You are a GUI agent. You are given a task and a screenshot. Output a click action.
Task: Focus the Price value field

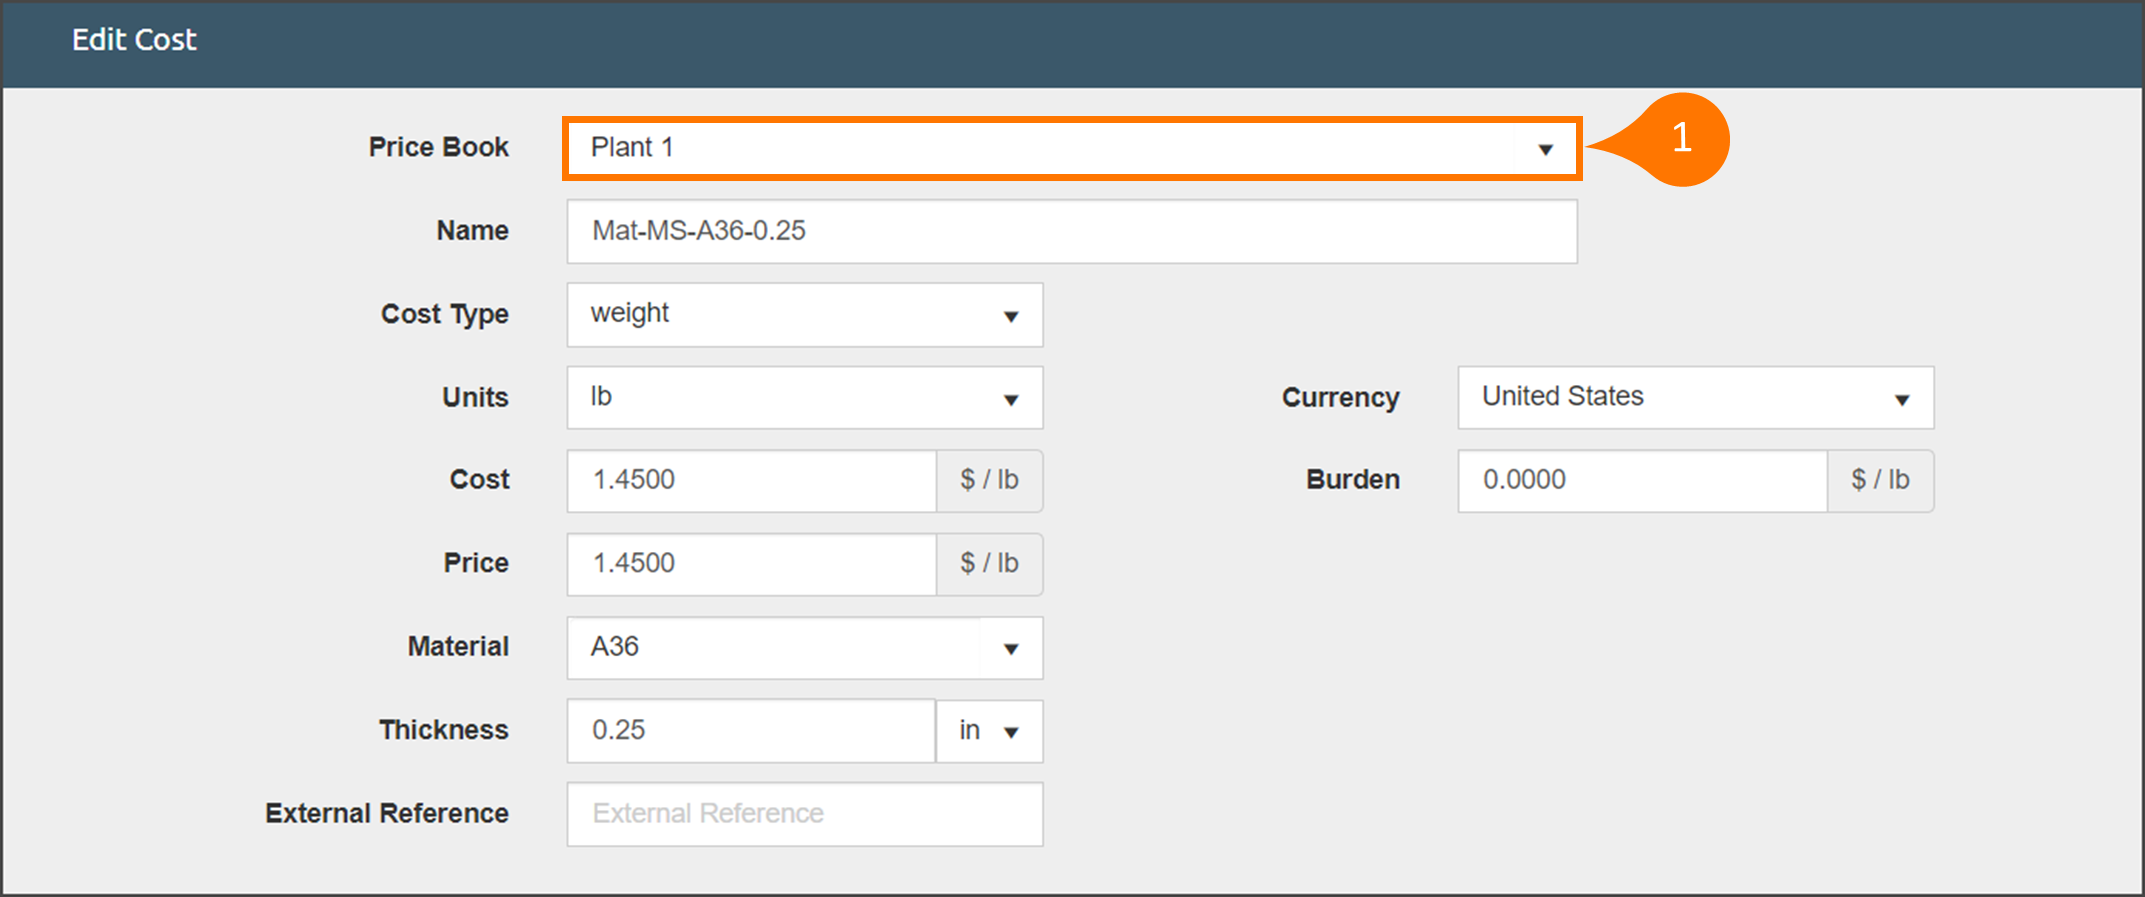click(751, 564)
